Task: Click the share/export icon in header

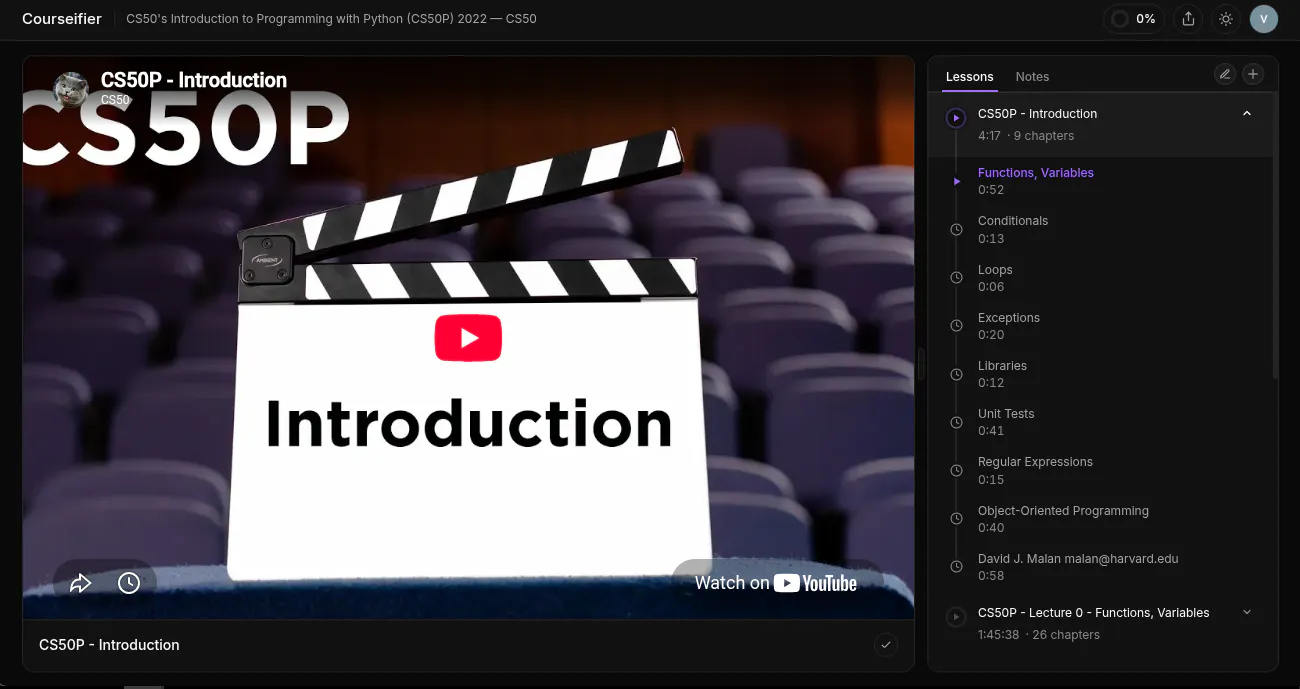Action: [1188, 19]
